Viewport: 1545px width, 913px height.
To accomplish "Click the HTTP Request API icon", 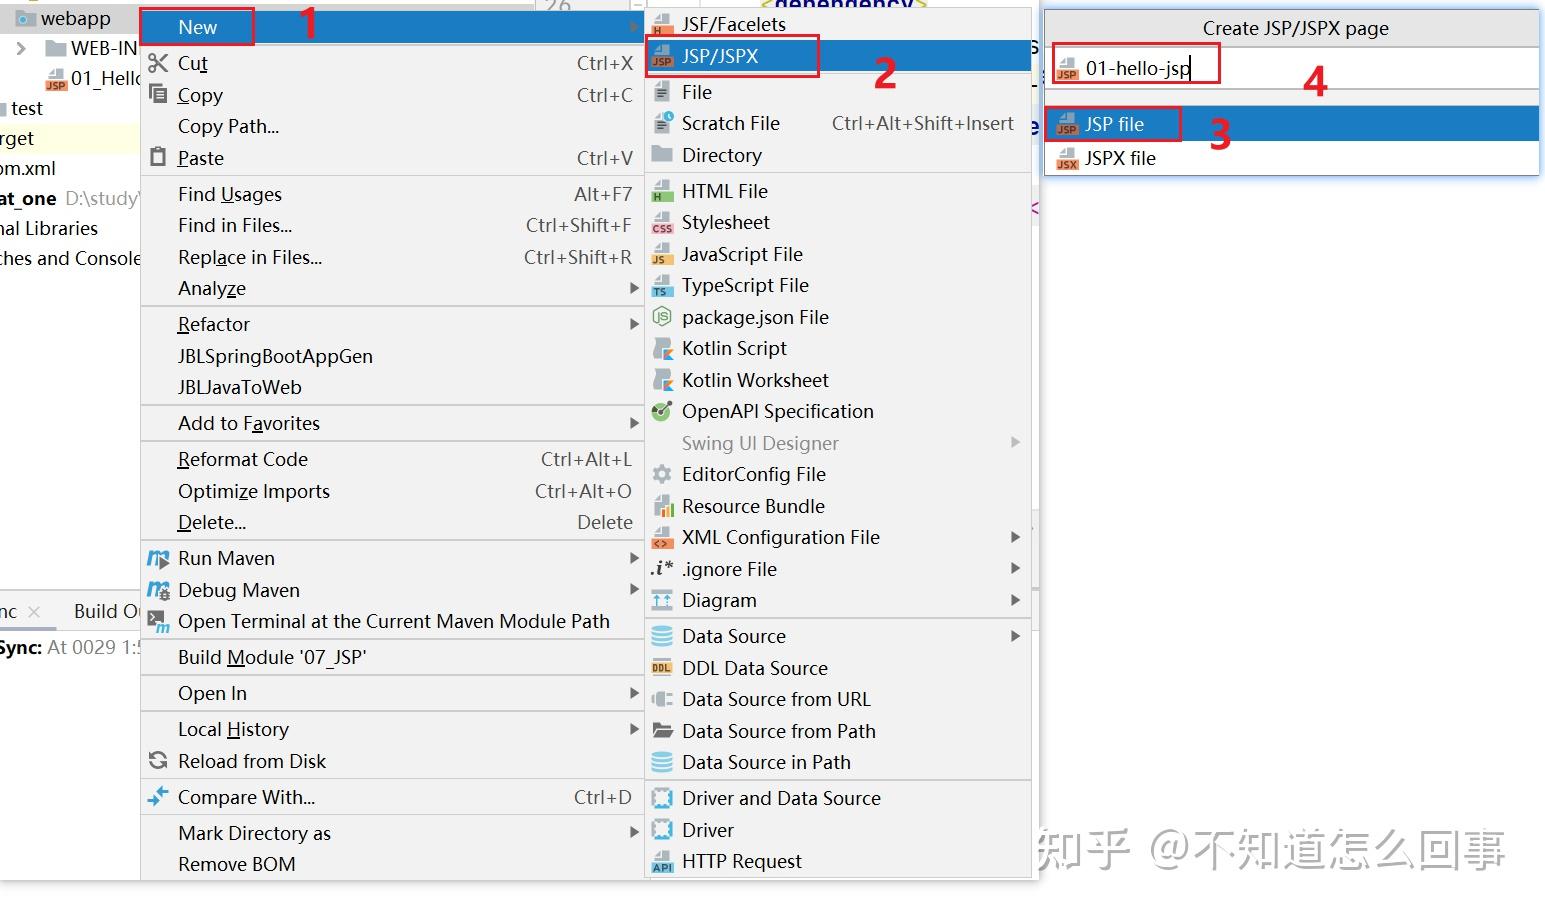I will coord(662,861).
